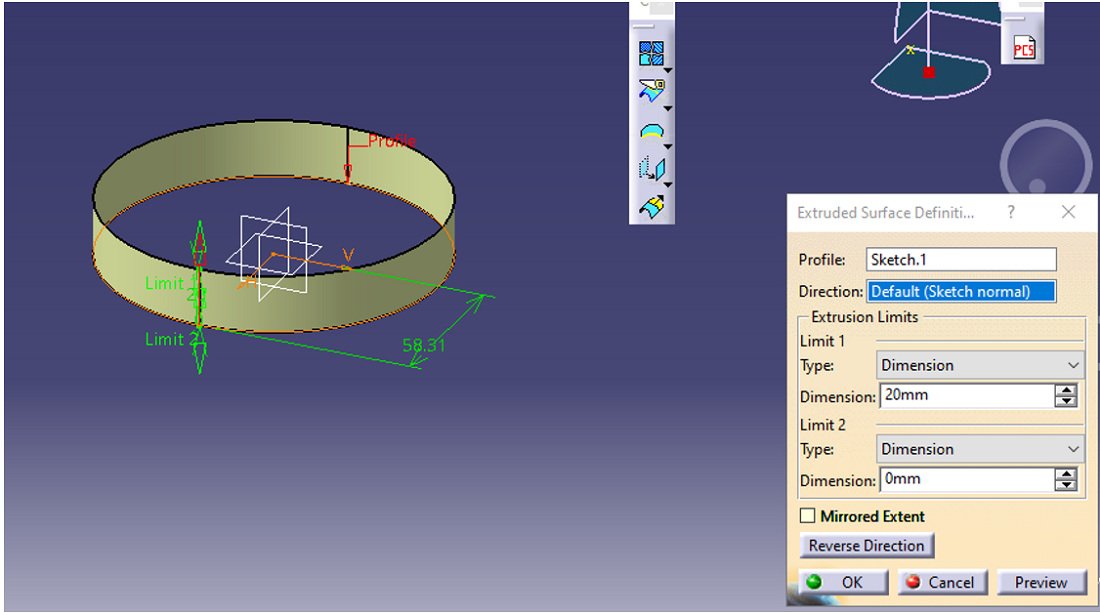Click Limit 2 Dimension field 0mm

(967, 480)
